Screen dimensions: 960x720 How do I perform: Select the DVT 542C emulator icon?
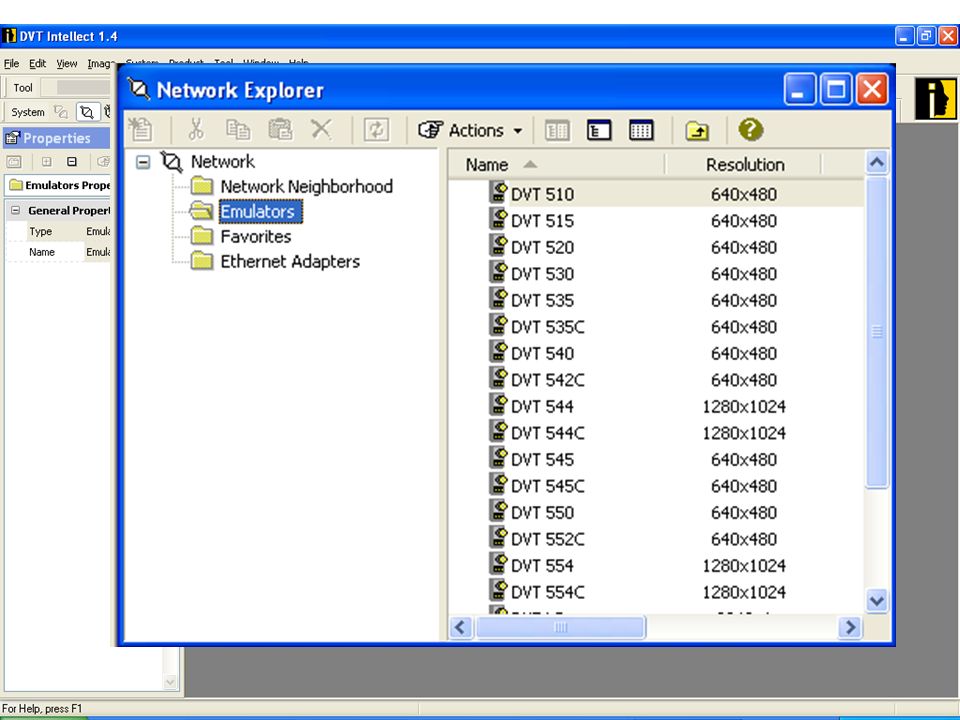[x=499, y=378]
